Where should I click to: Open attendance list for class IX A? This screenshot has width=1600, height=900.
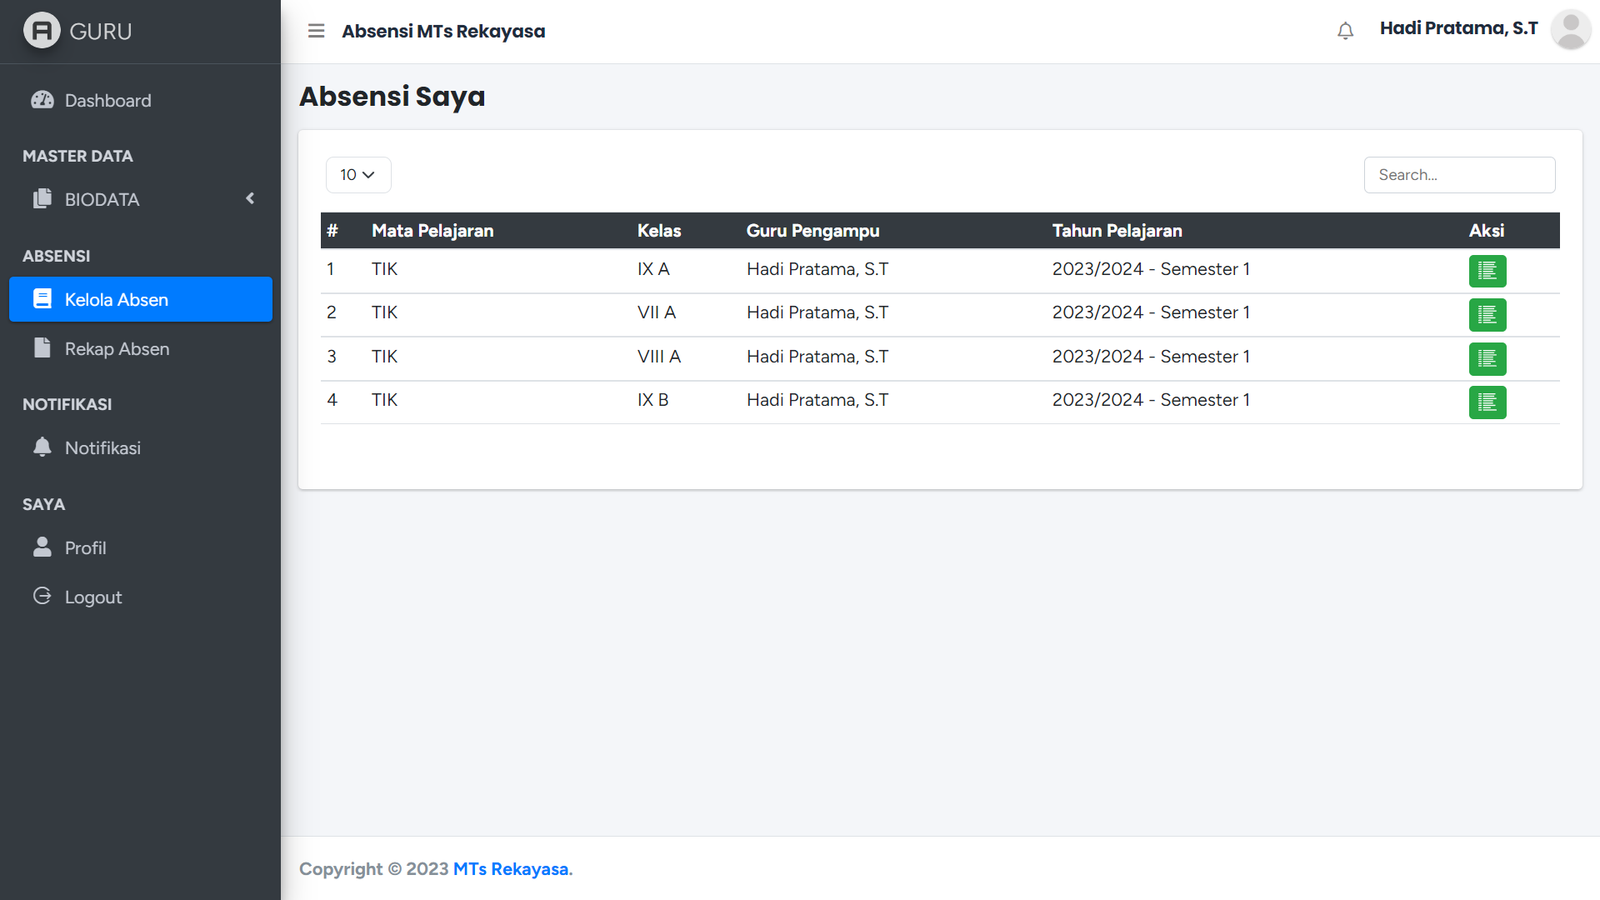tap(1487, 271)
